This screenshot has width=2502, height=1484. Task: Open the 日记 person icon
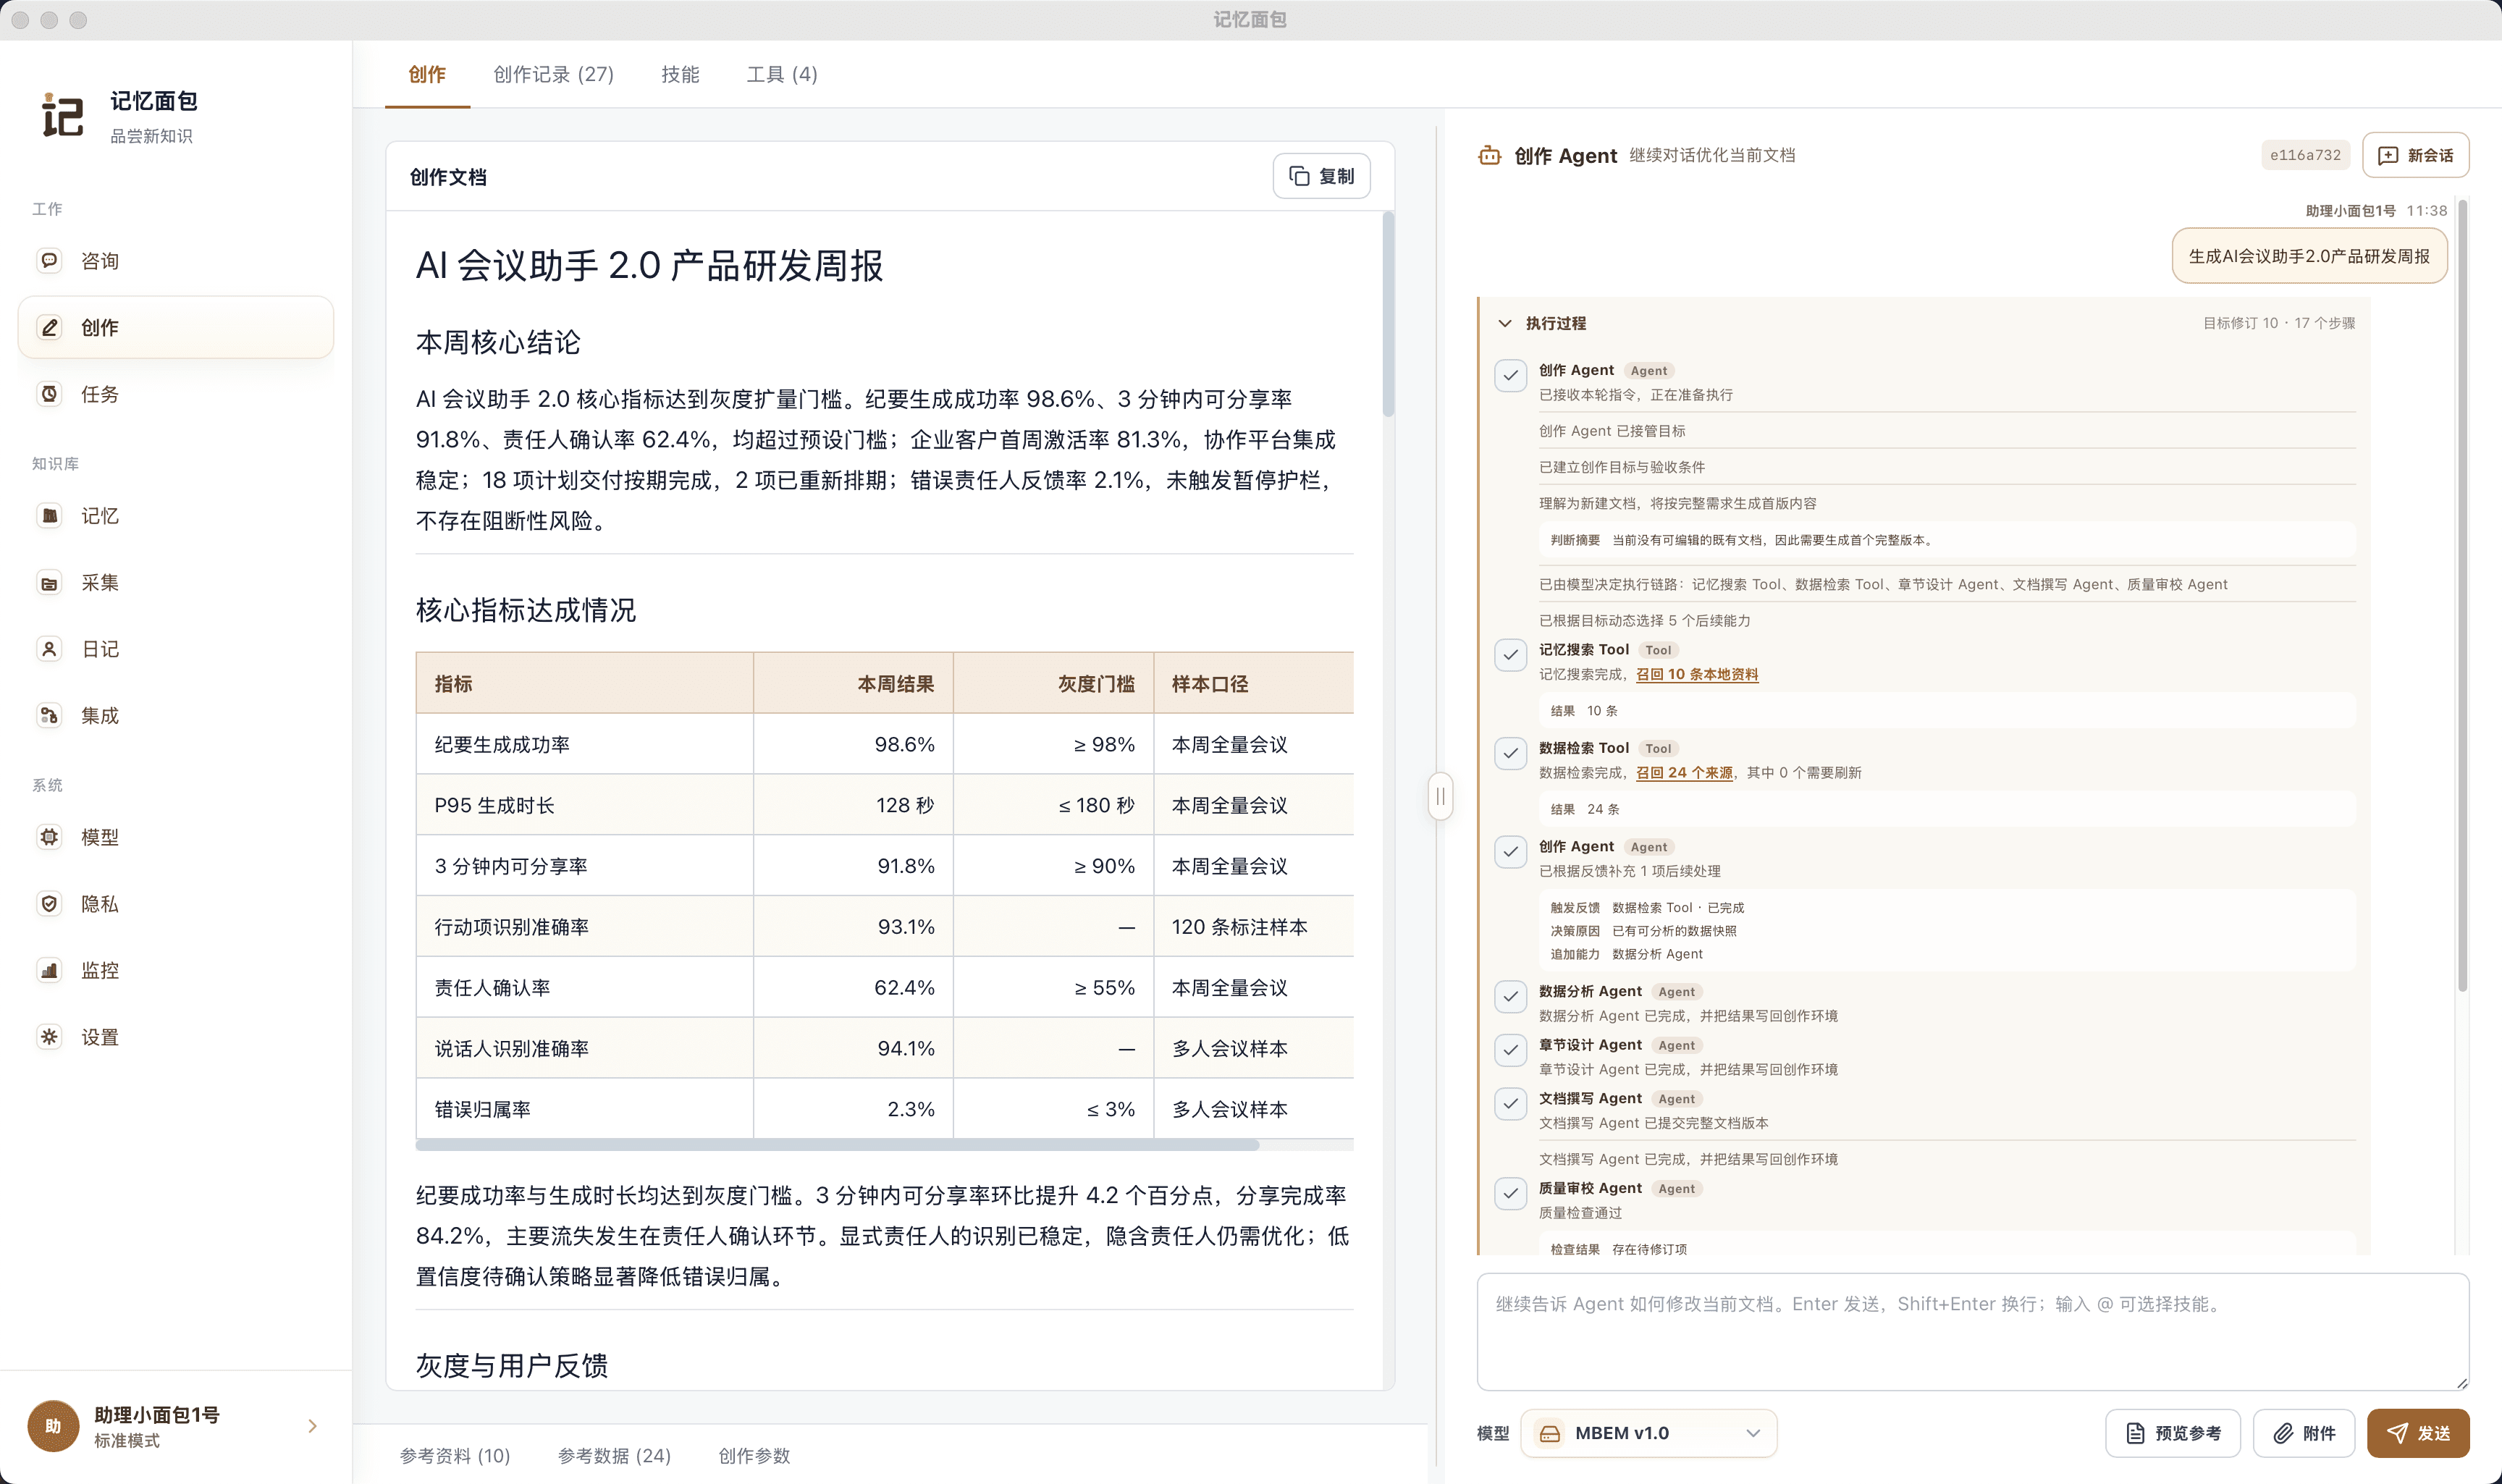[49, 649]
